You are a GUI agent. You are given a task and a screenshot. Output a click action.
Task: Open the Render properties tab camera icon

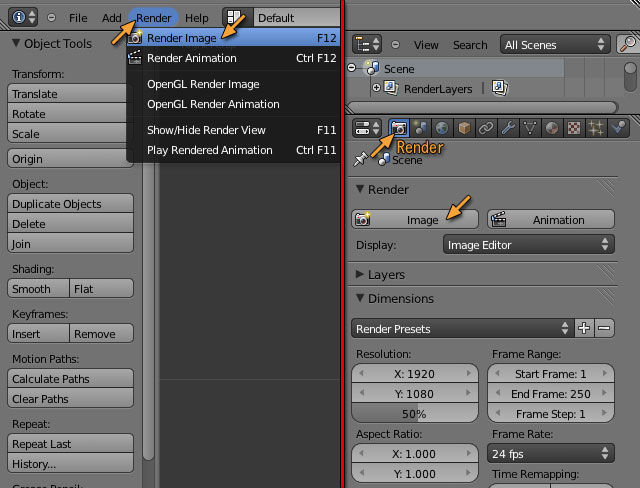(399, 128)
